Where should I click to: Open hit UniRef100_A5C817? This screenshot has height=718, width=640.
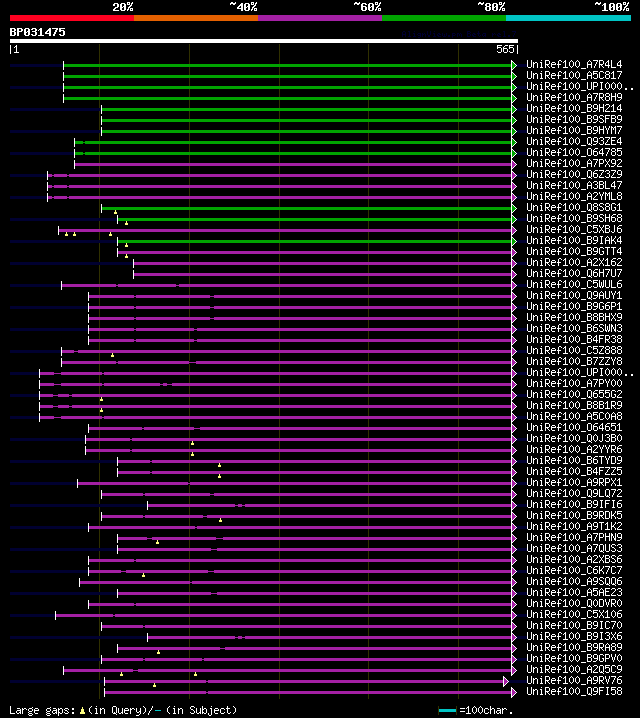pyautogui.click(x=574, y=76)
